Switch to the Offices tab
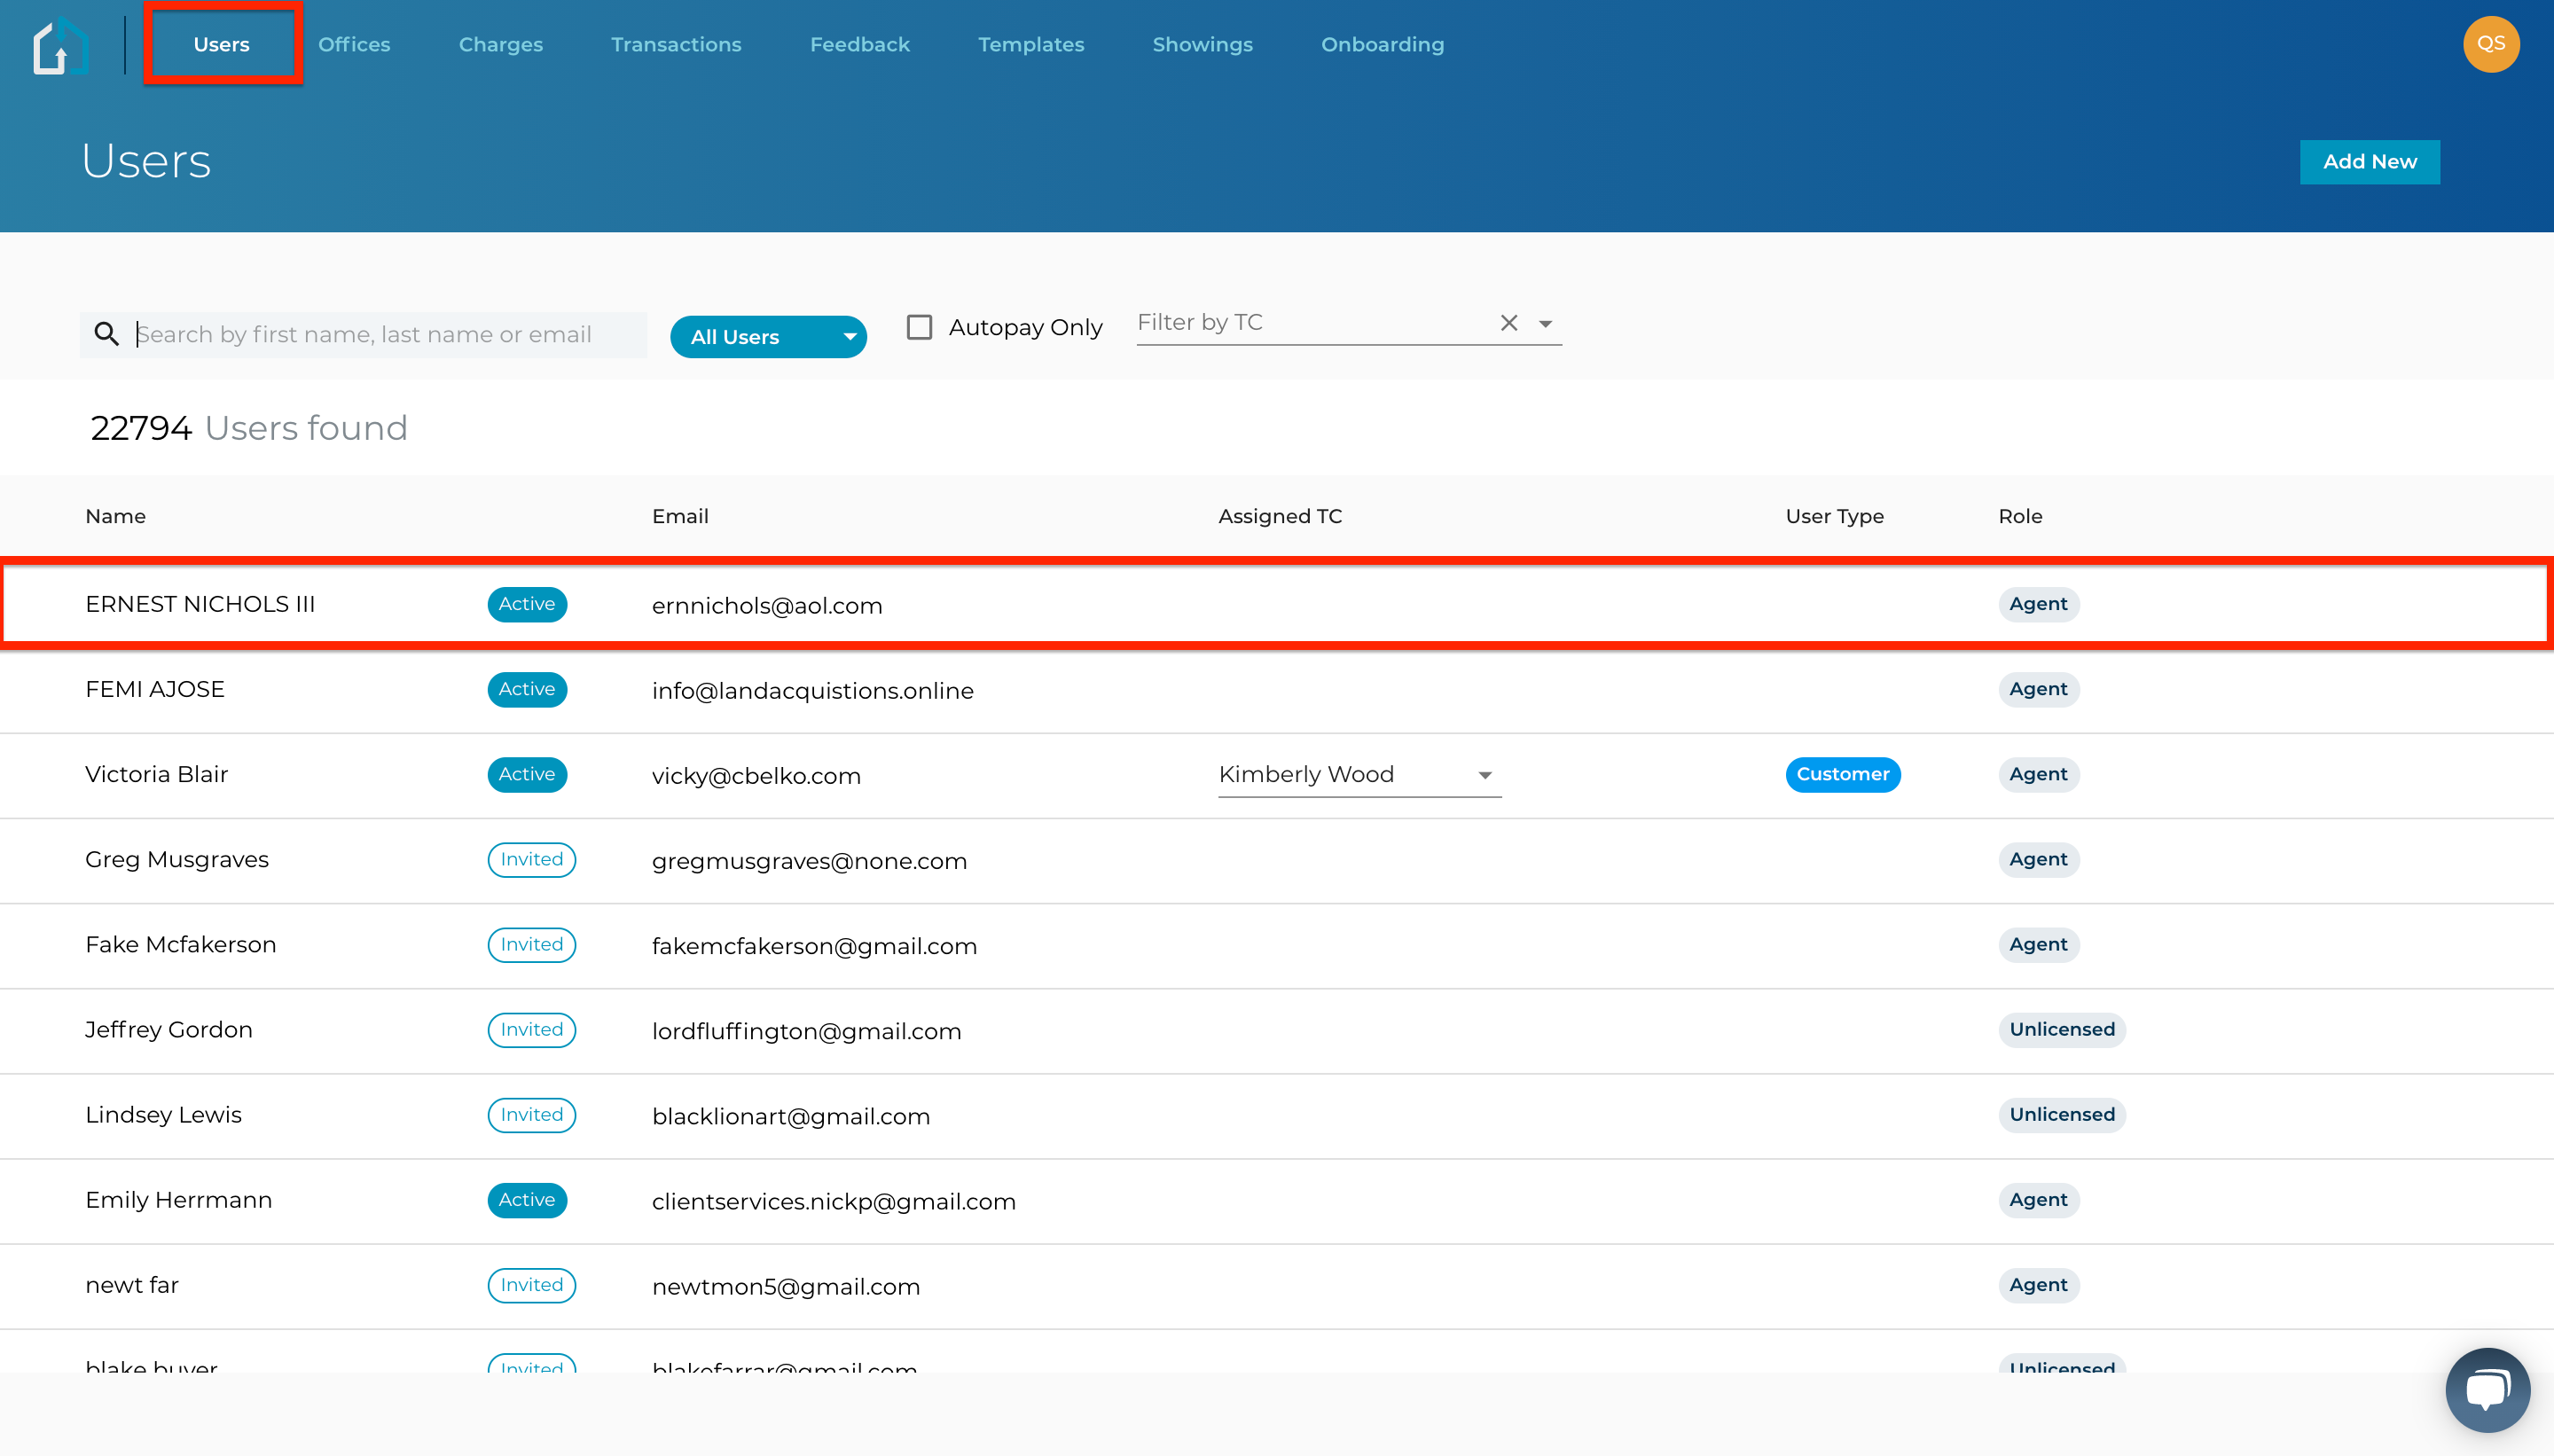Image resolution: width=2554 pixels, height=1456 pixels. (354, 45)
